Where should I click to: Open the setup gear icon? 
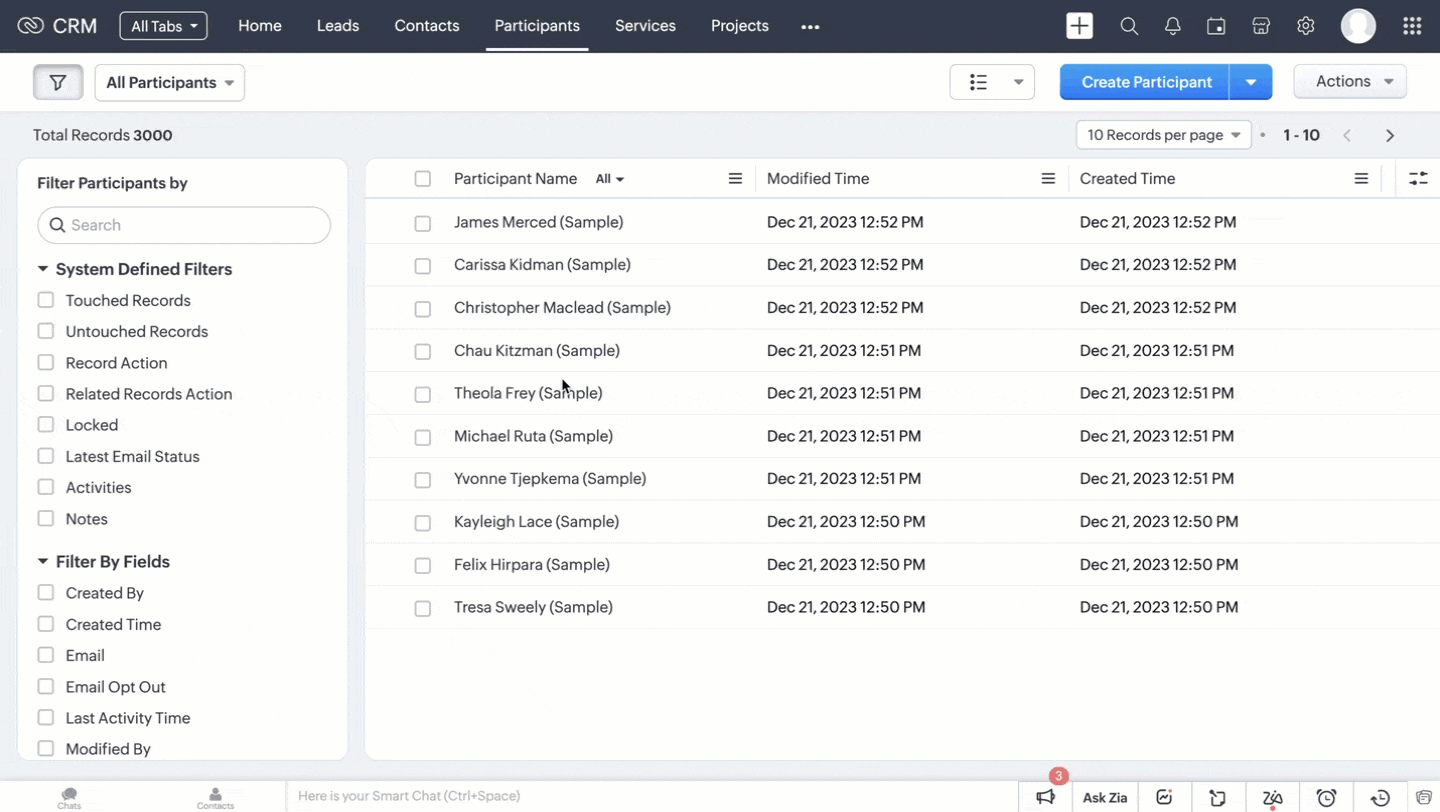(1305, 27)
